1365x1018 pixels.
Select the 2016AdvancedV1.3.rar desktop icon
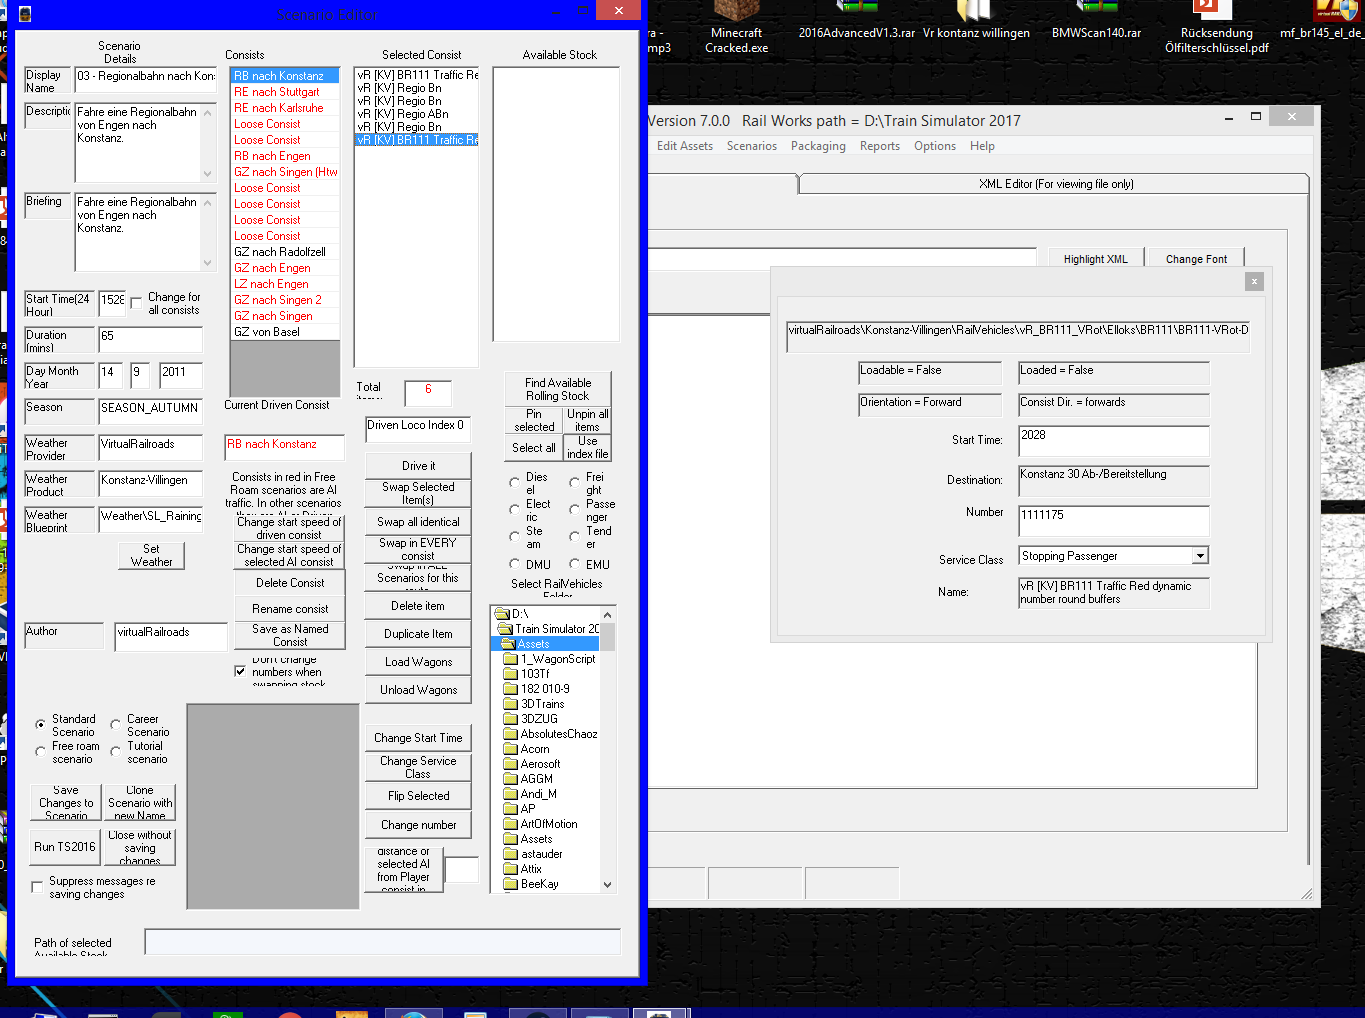[857, 21]
